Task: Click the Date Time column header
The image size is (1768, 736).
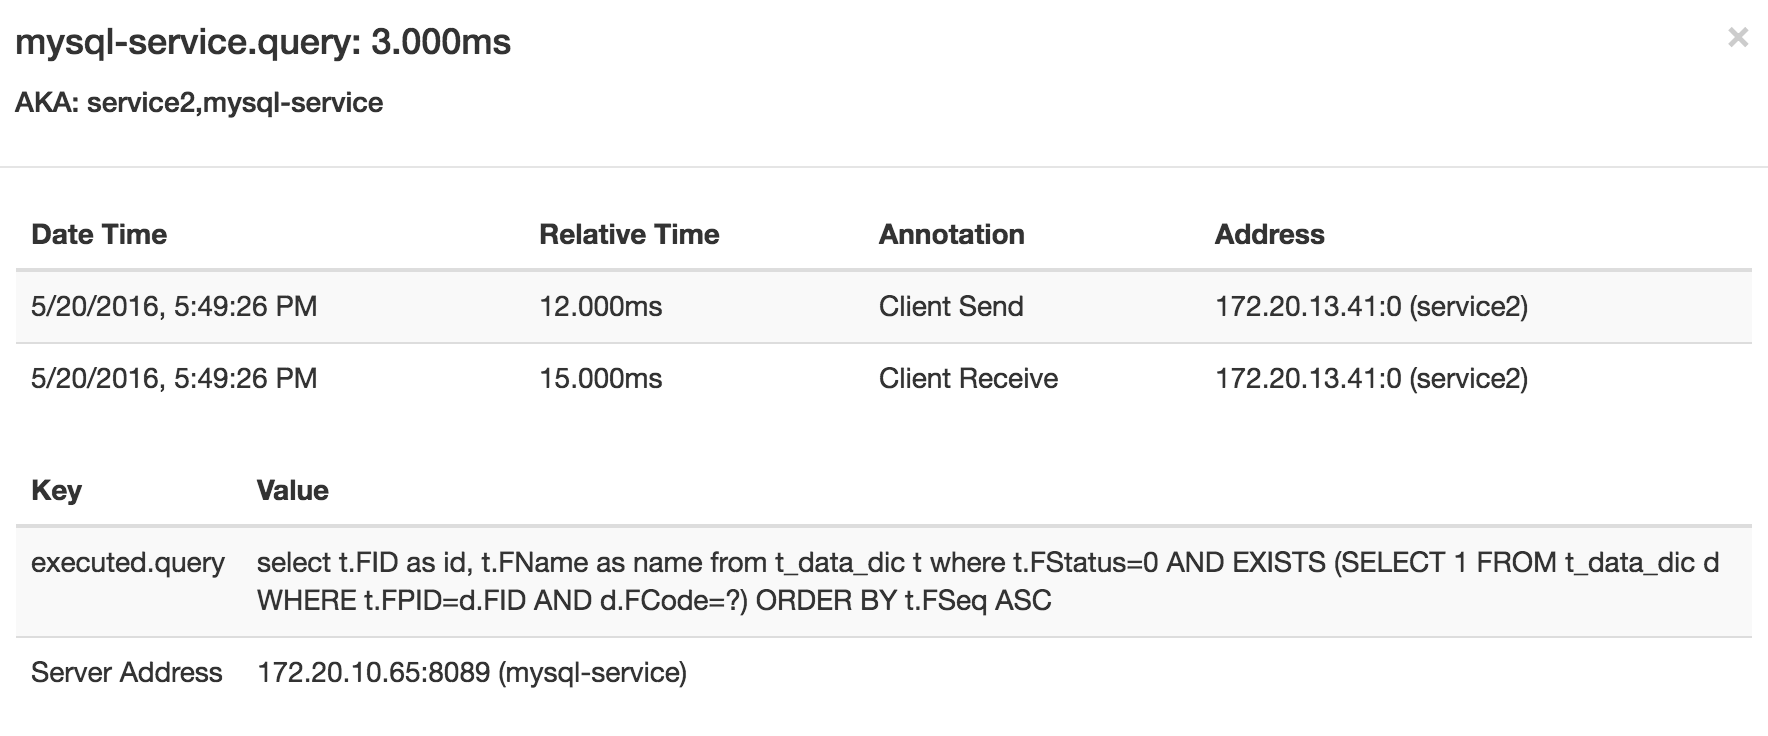Action: (99, 234)
